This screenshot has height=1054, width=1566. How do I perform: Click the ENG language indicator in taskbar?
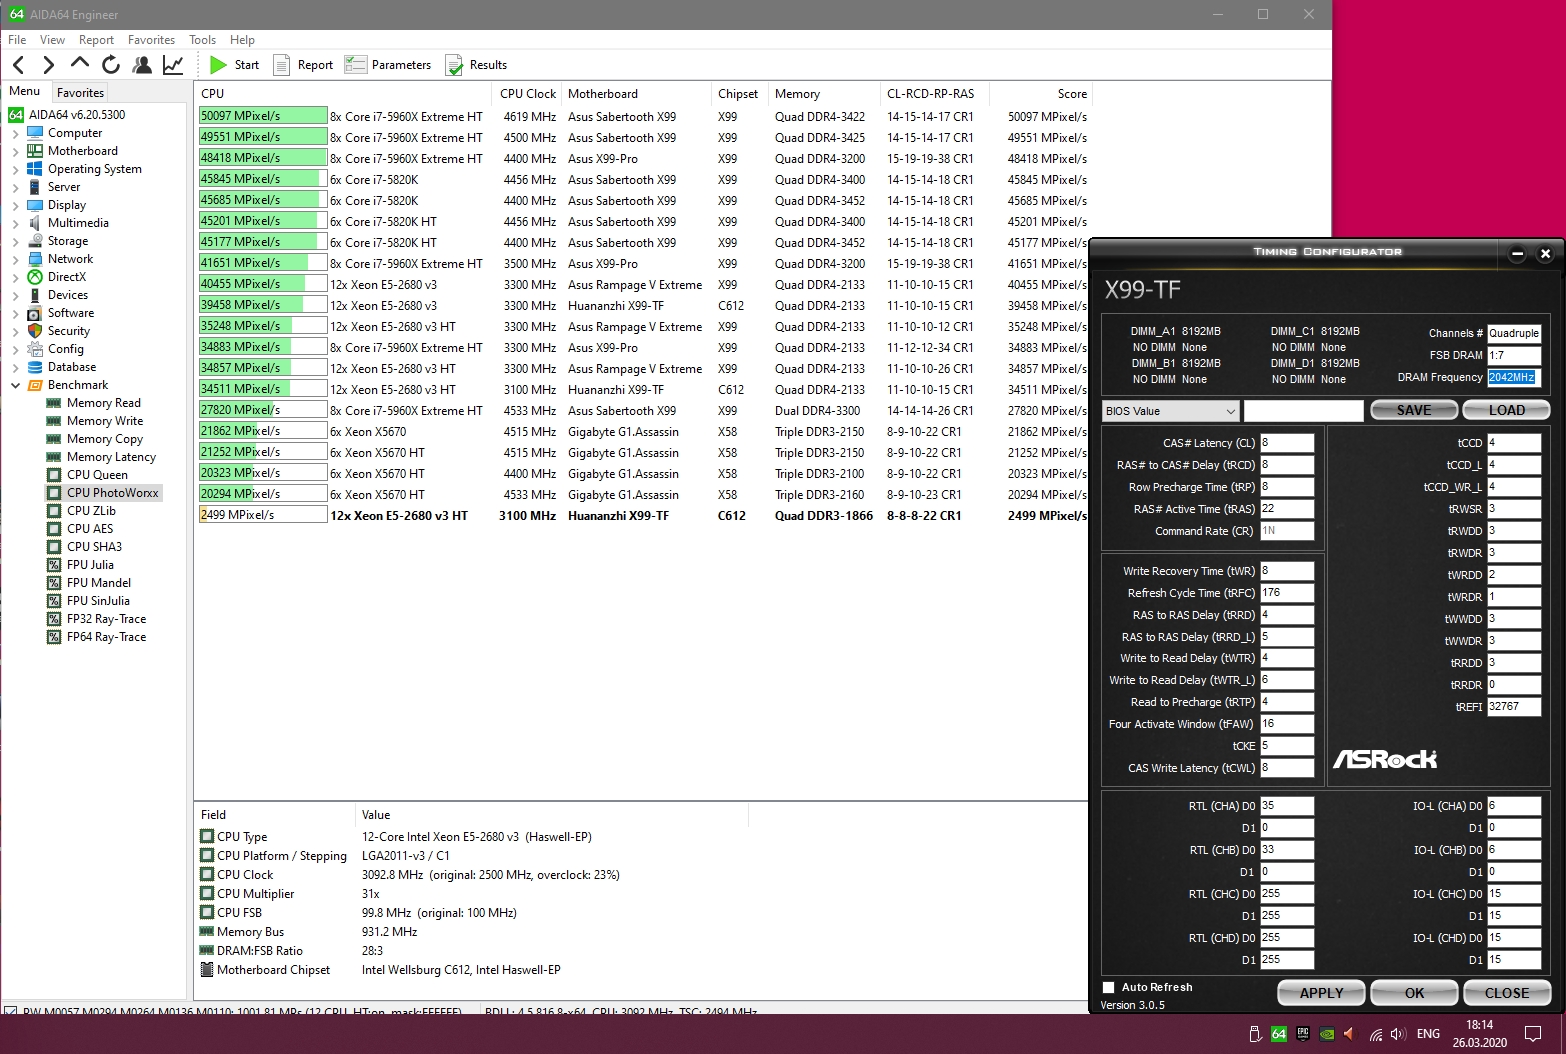(x=1428, y=1034)
